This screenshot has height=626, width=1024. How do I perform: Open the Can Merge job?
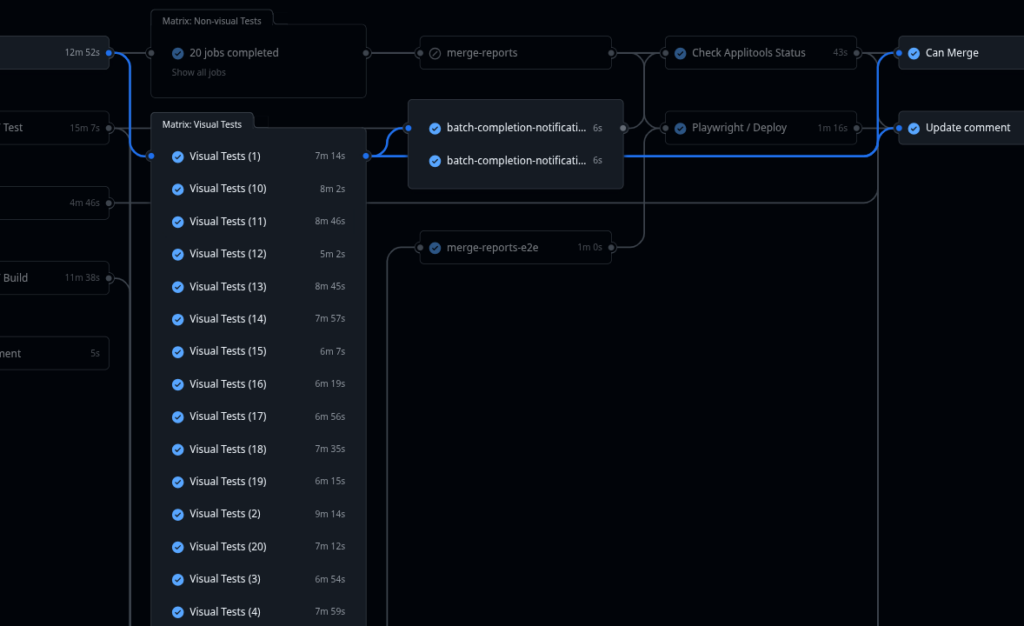point(961,53)
